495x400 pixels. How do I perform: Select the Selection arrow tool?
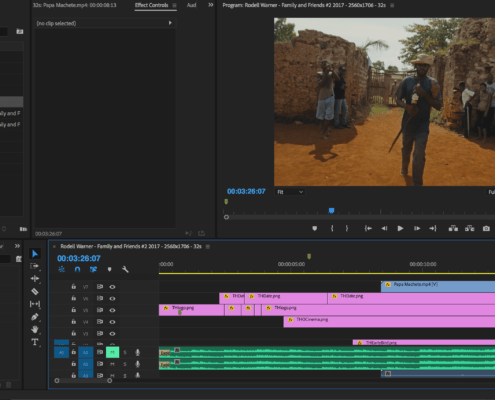coord(35,254)
